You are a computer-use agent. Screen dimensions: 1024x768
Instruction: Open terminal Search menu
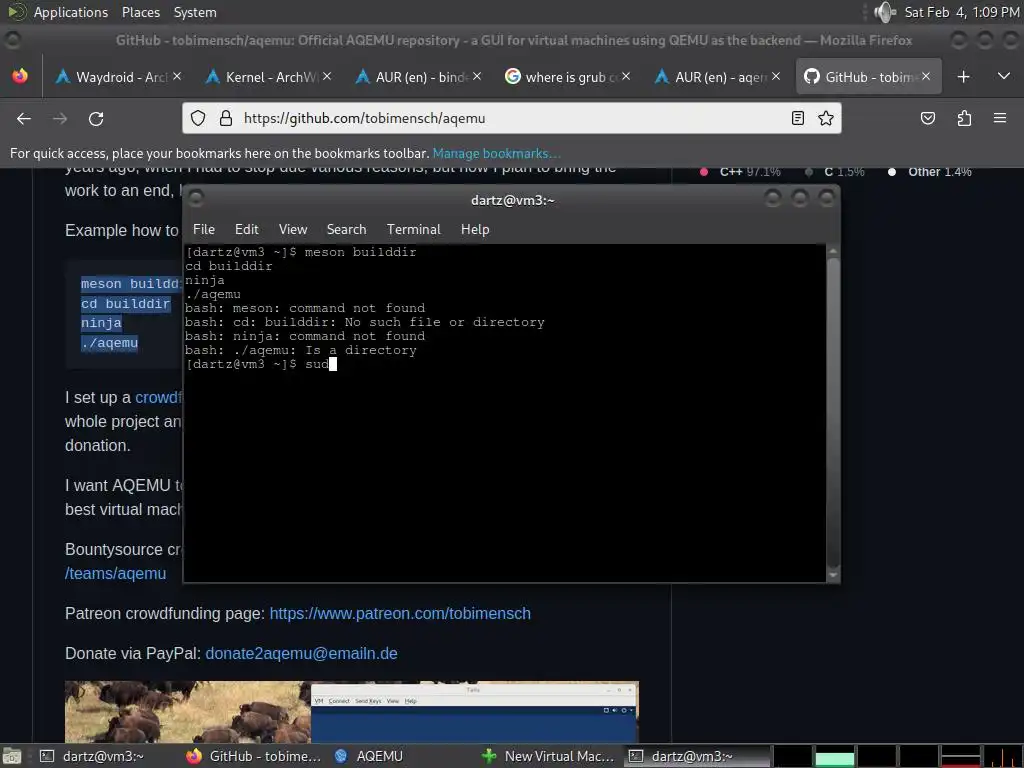point(346,229)
